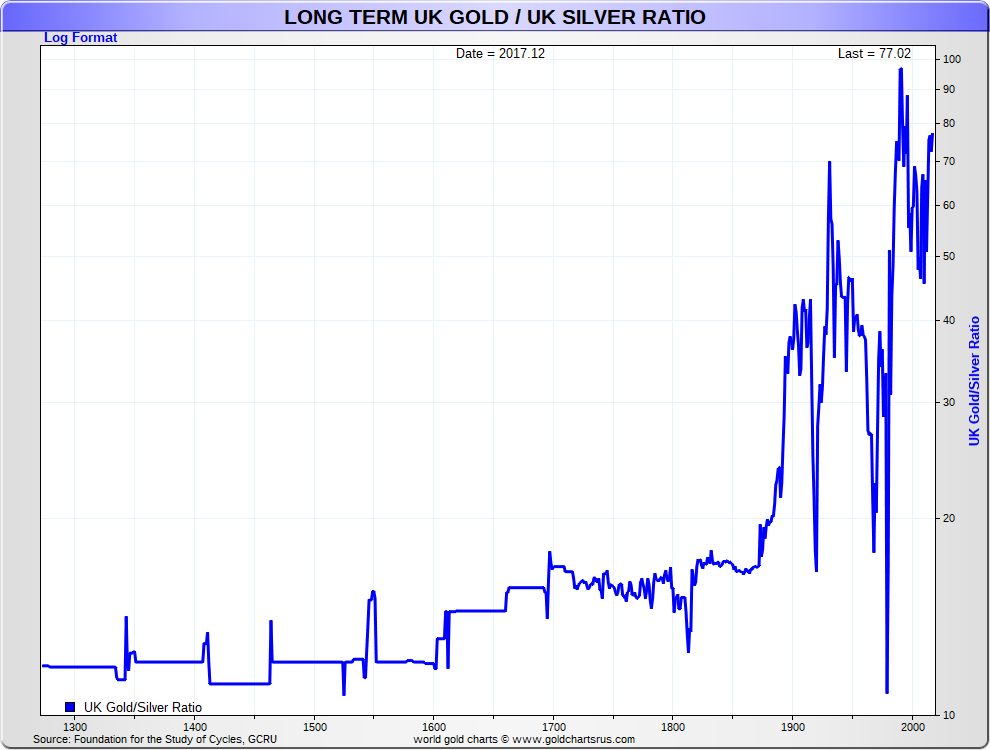The width and height of the screenshot is (990, 750).
Task: Click the y-axis label 10
Action: (x=949, y=715)
